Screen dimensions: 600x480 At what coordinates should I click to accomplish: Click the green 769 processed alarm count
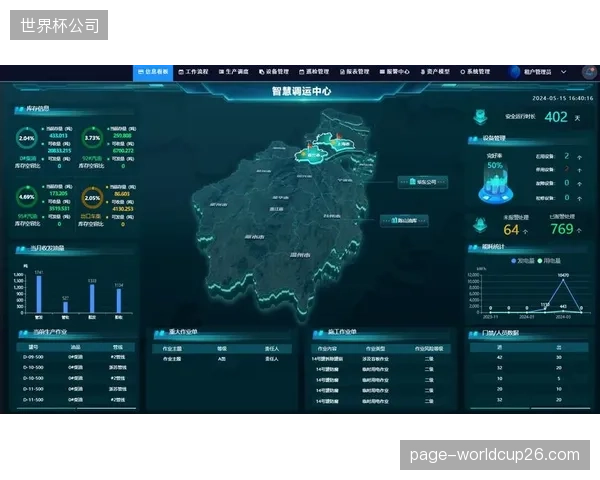click(562, 229)
